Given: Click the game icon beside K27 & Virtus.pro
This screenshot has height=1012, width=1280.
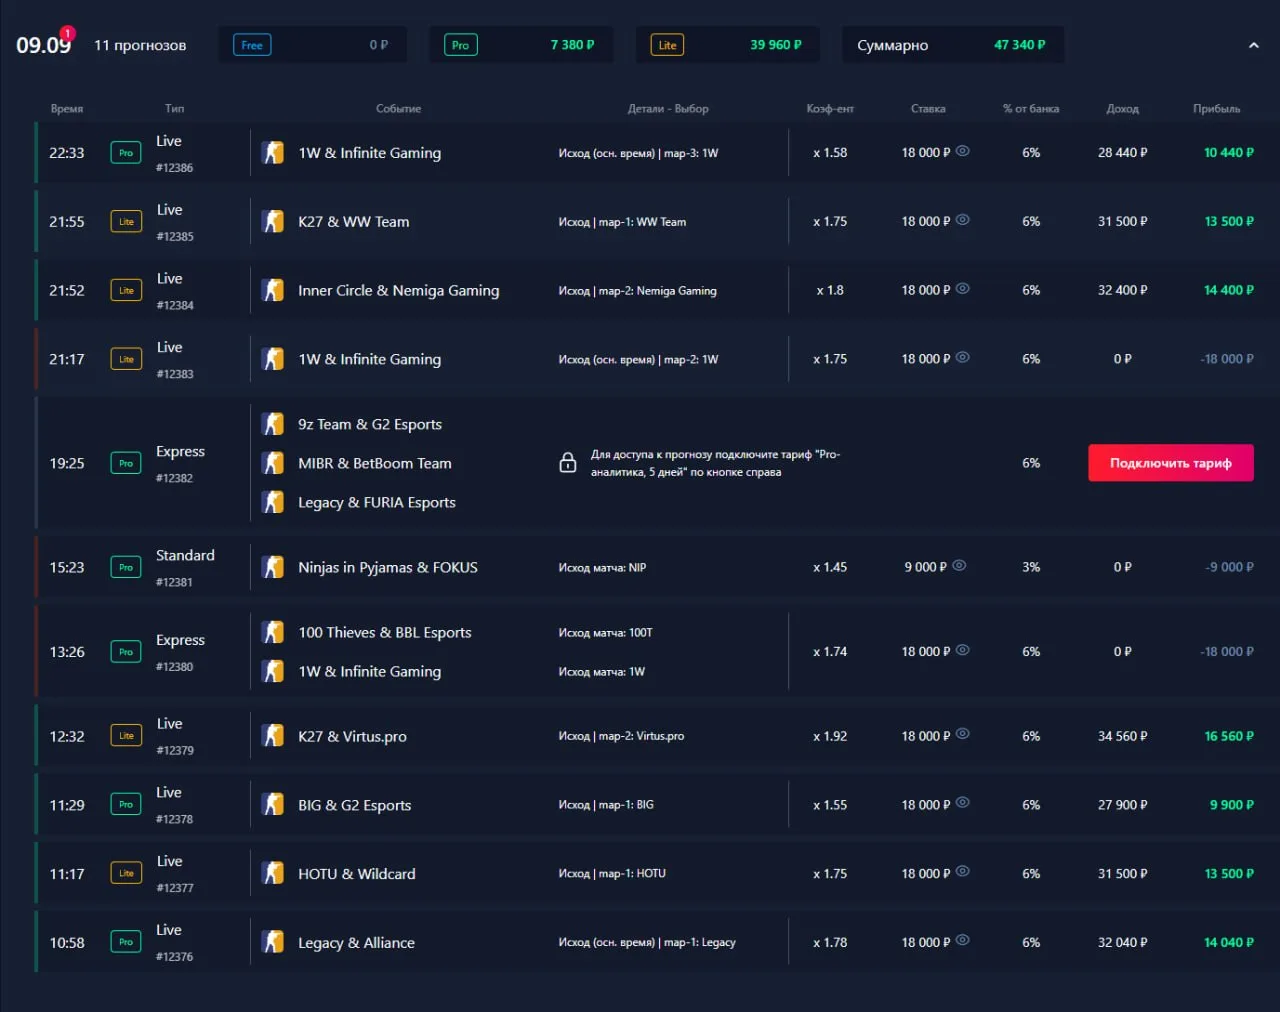Looking at the screenshot, I should [x=273, y=736].
